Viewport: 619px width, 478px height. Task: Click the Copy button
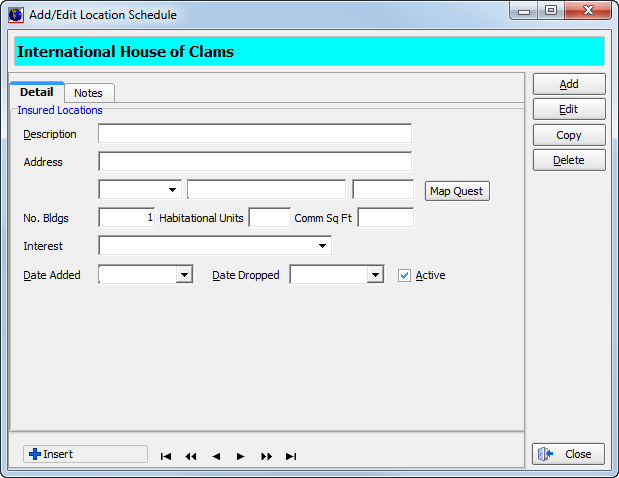click(568, 135)
